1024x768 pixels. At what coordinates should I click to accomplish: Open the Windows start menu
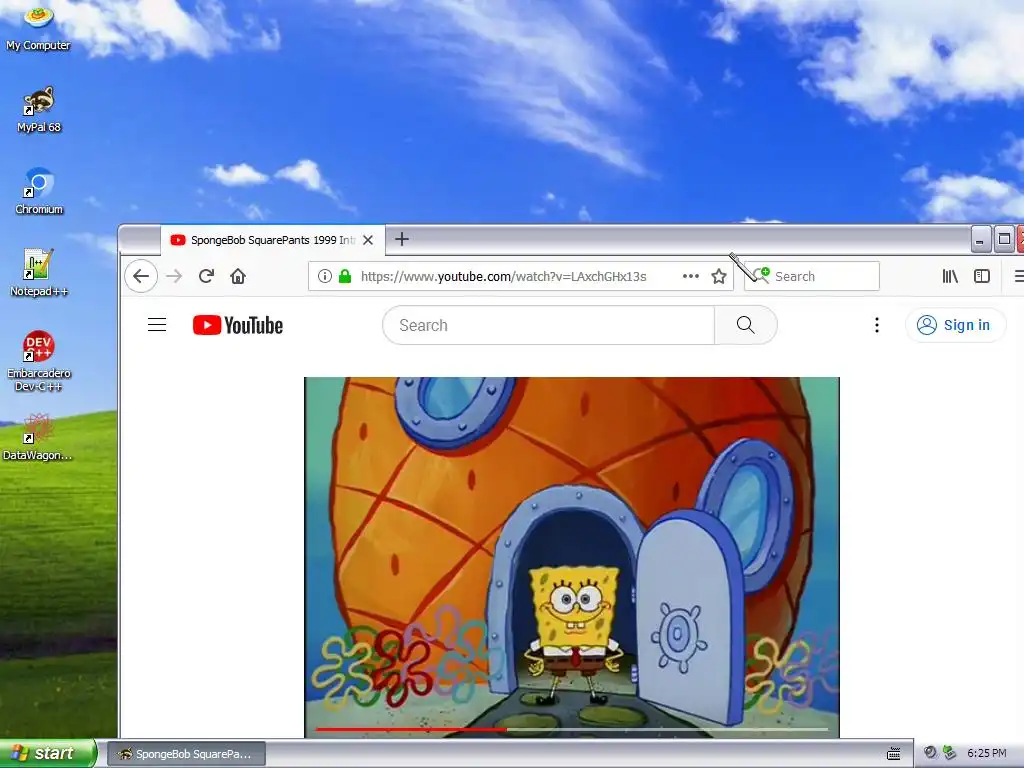(x=47, y=753)
